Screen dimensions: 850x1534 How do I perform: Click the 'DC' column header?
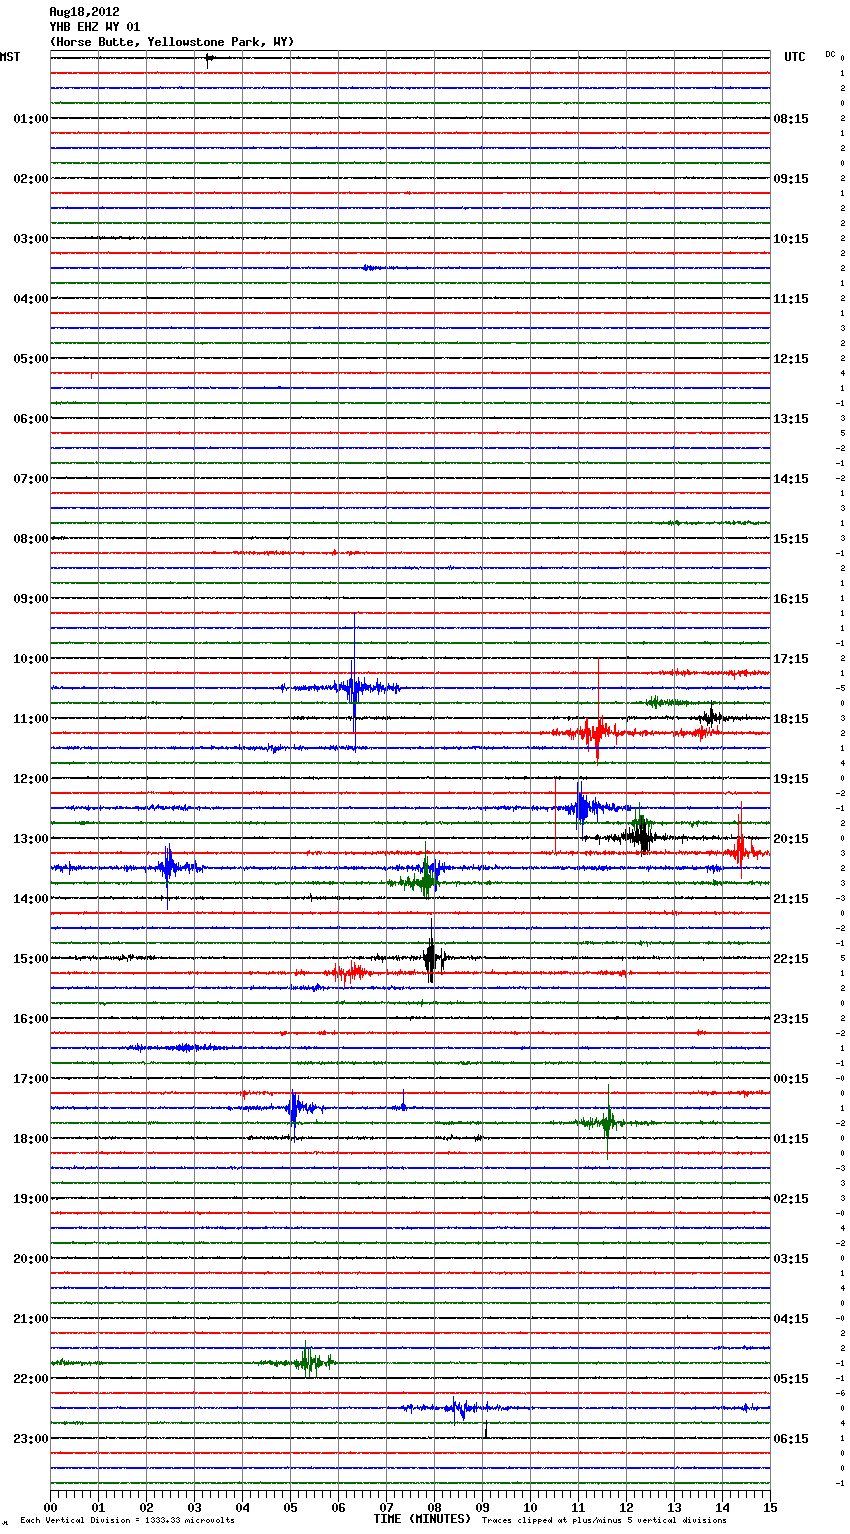pos(830,54)
